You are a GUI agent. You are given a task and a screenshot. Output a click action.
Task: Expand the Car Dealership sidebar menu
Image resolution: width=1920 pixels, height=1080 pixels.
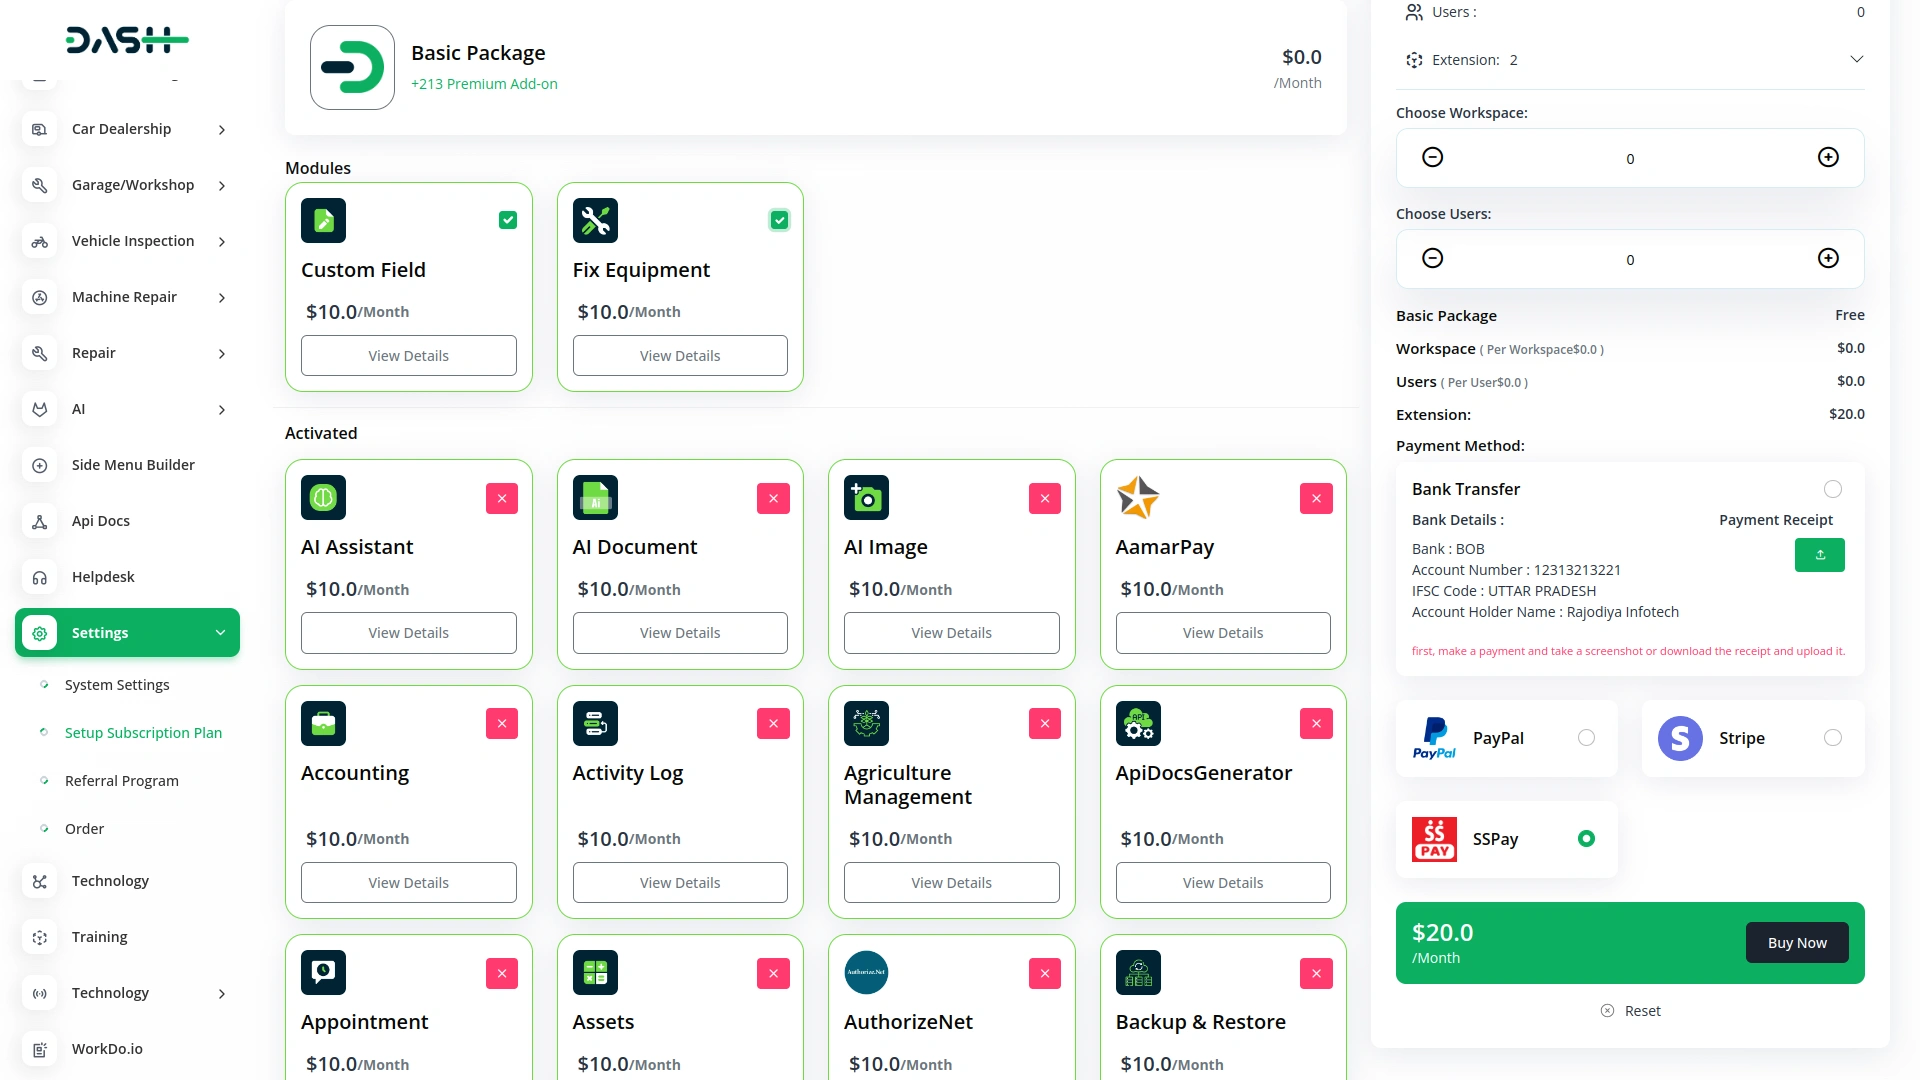click(222, 130)
